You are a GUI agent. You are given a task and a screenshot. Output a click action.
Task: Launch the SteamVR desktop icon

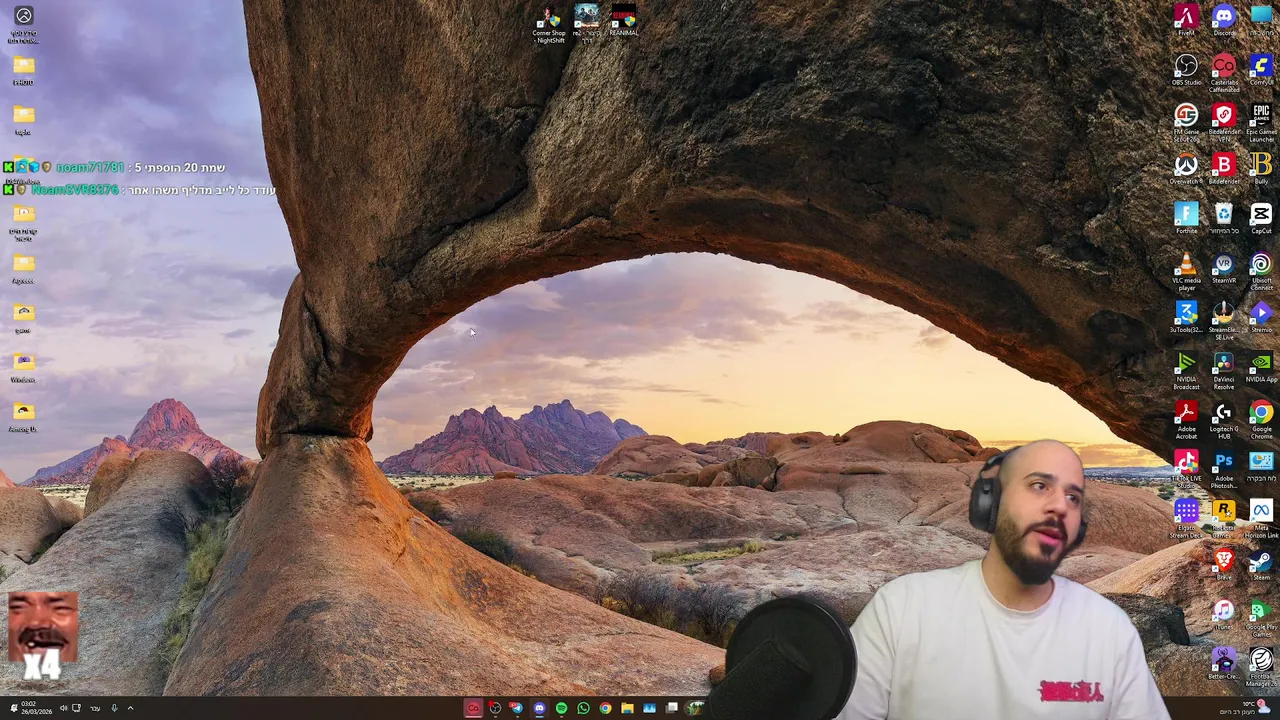tap(1224, 268)
